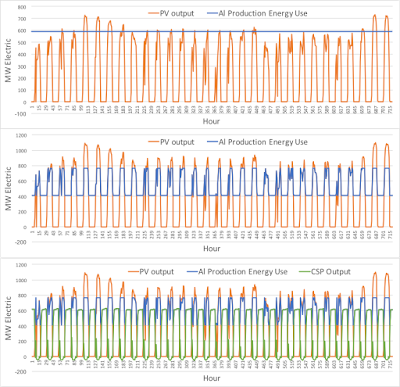Click PV output legend in bottom chart

click(151, 272)
